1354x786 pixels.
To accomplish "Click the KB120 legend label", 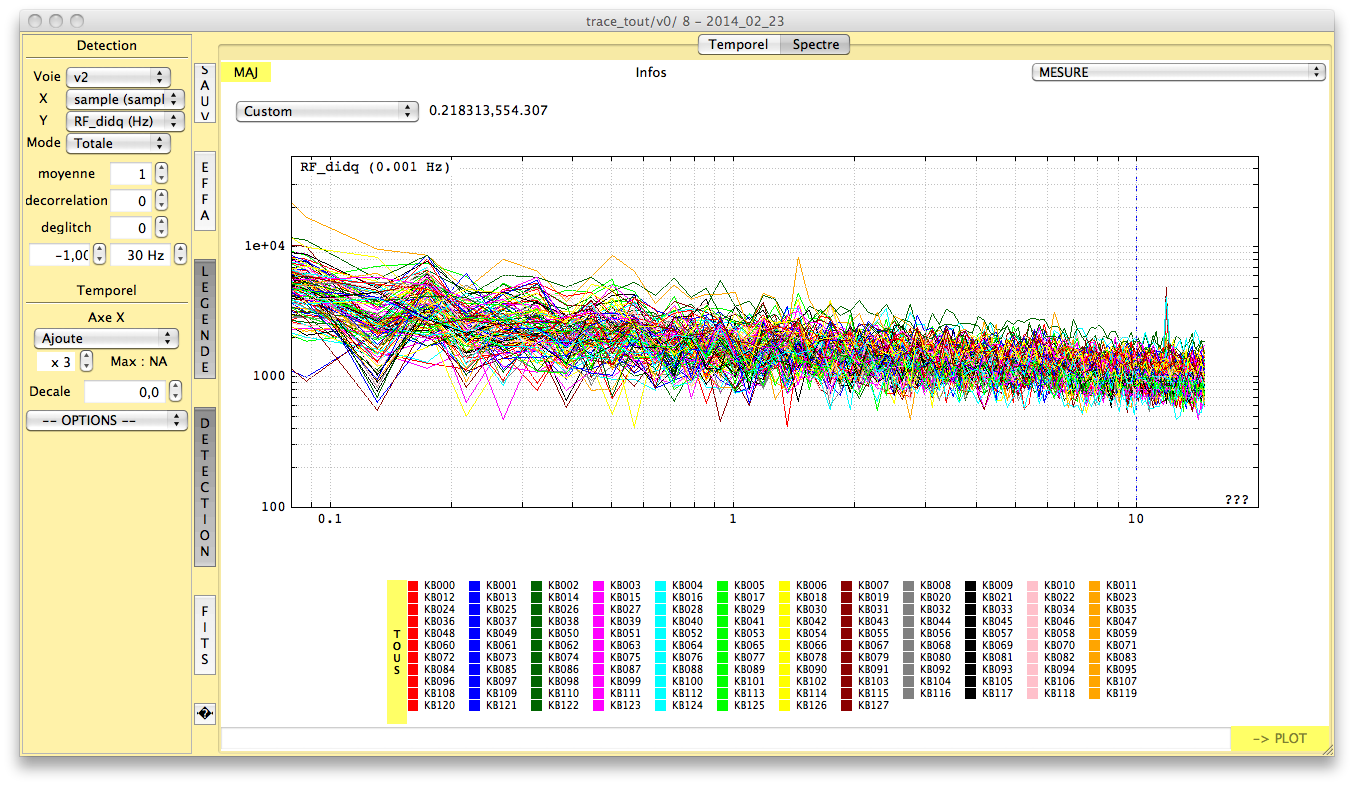I will [x=439, y=705].
